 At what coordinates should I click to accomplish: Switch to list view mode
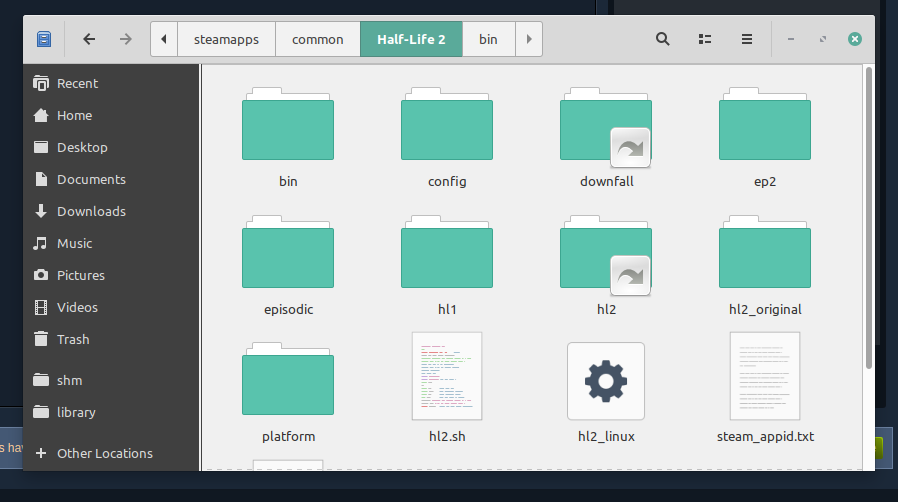(705, 39)
